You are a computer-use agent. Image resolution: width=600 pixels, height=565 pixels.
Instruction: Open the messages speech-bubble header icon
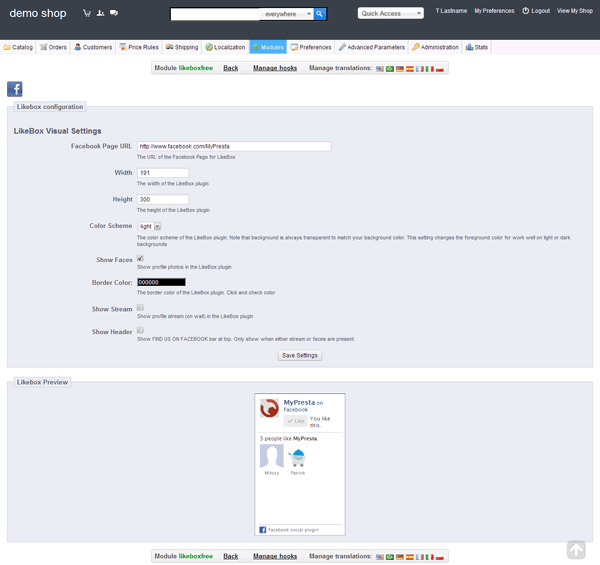coord(113,14)
